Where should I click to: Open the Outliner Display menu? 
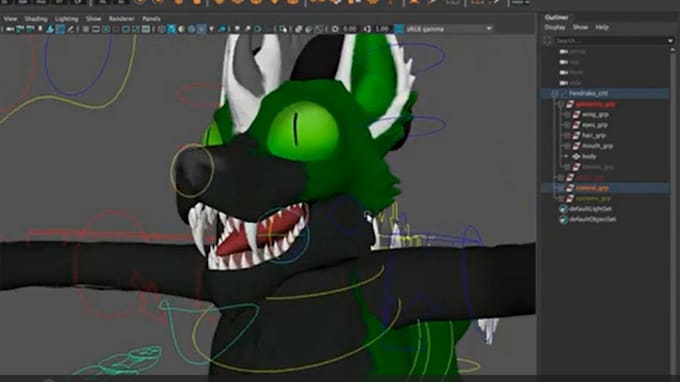tap(555, 27)
